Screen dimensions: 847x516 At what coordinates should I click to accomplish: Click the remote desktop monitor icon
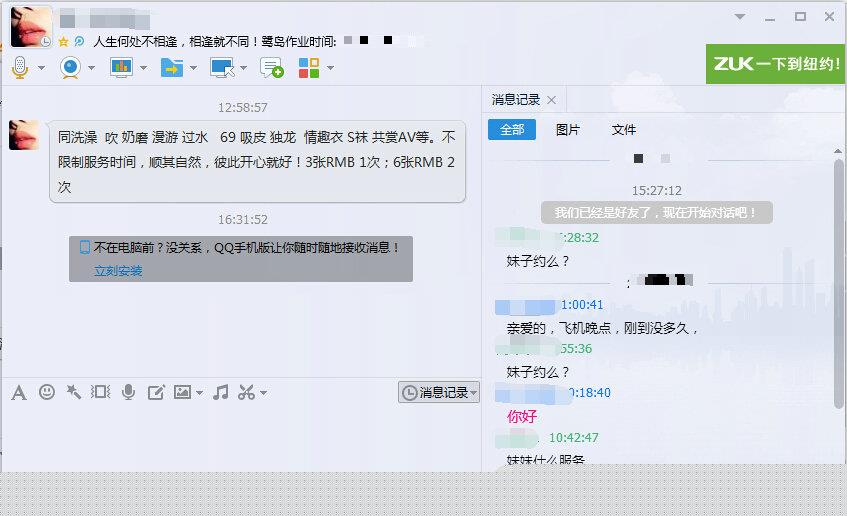click(221, 67)
